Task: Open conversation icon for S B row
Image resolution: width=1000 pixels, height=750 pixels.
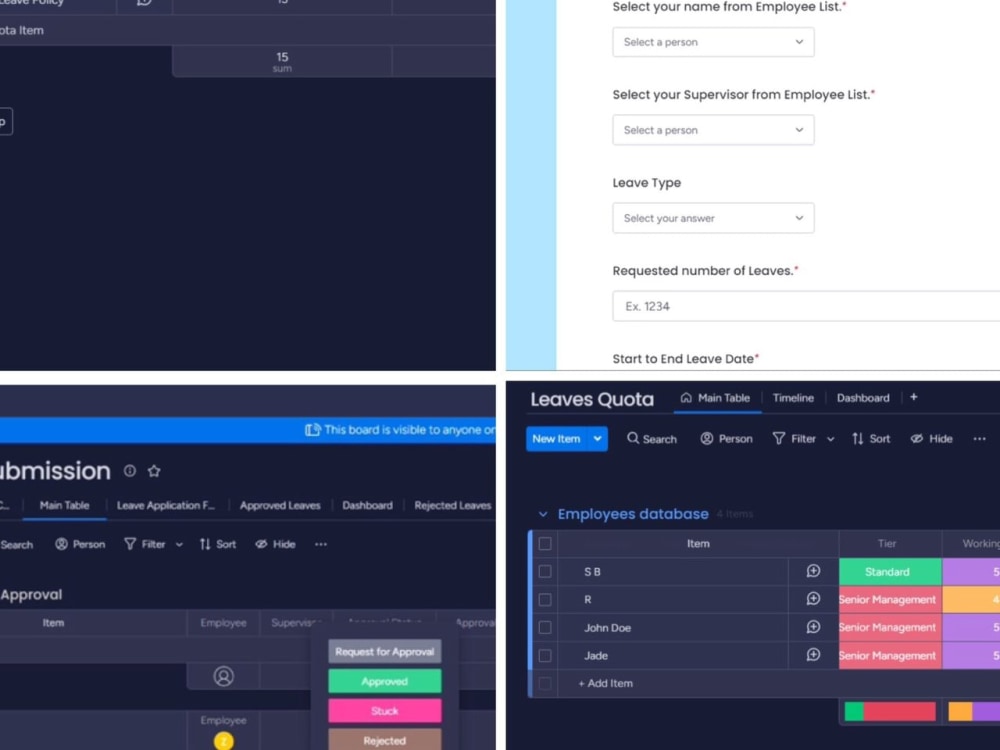Action: (813, 571)
